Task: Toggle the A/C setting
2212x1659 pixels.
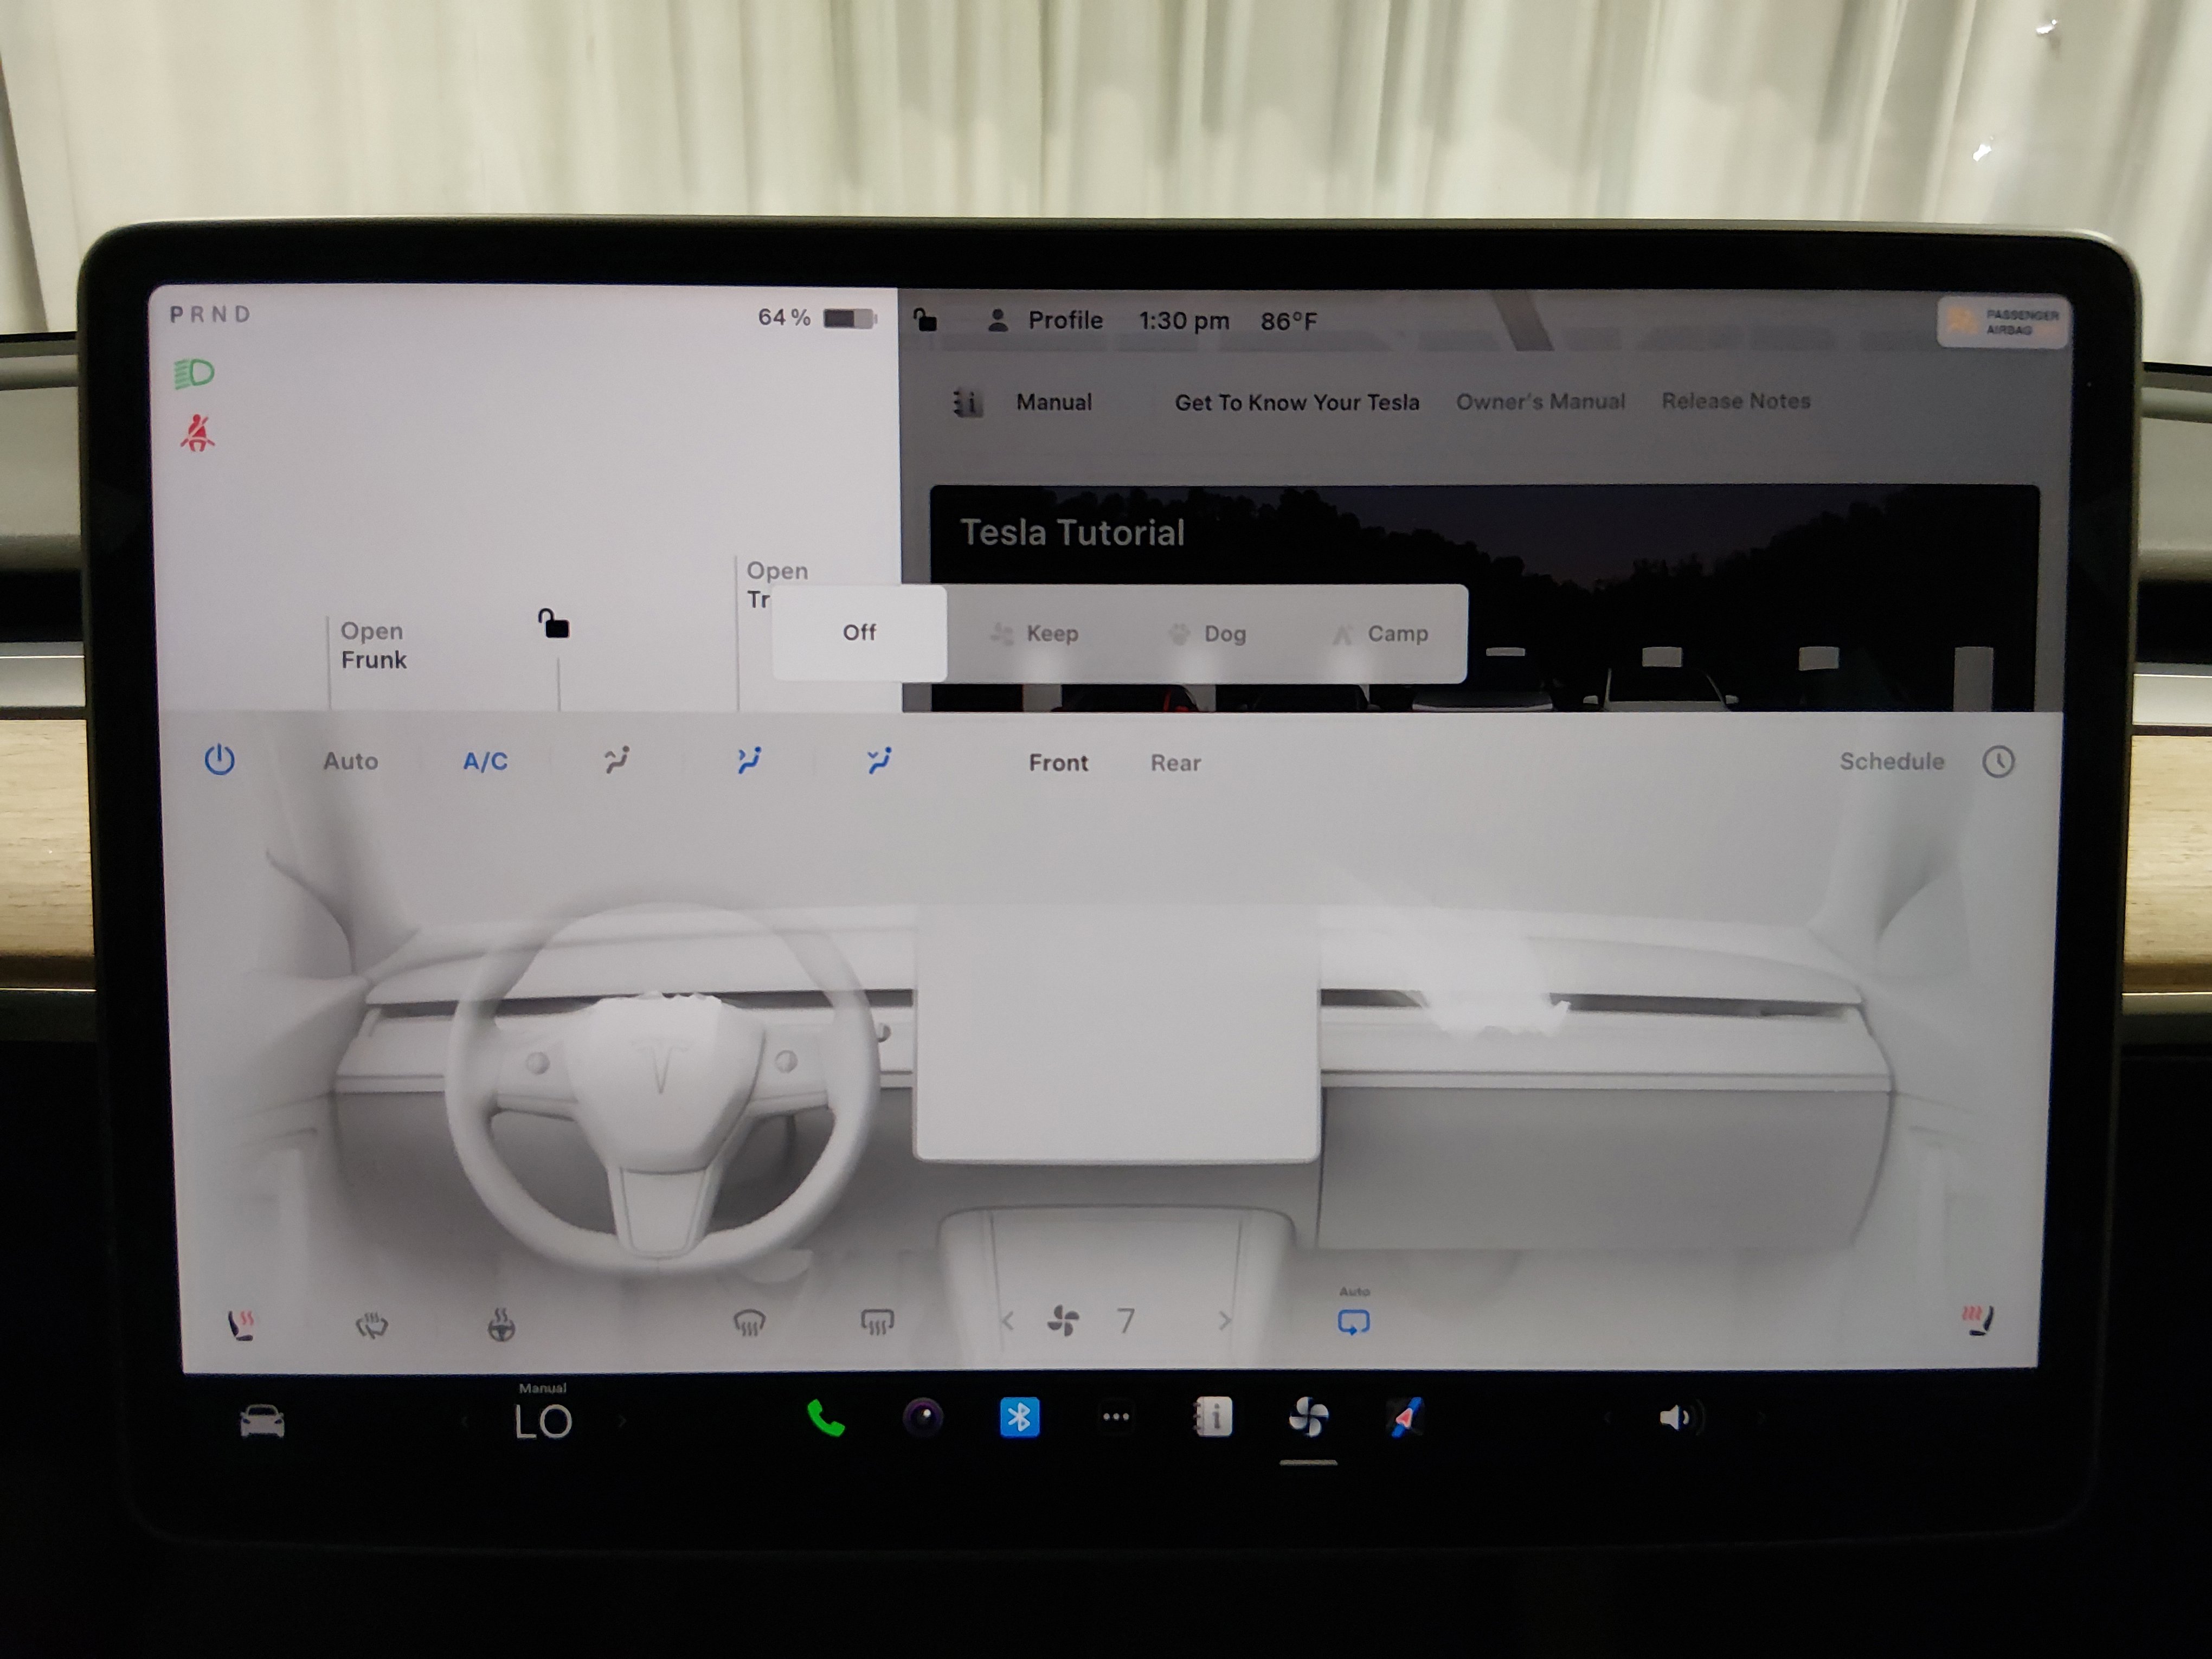Action: (485, 762)
